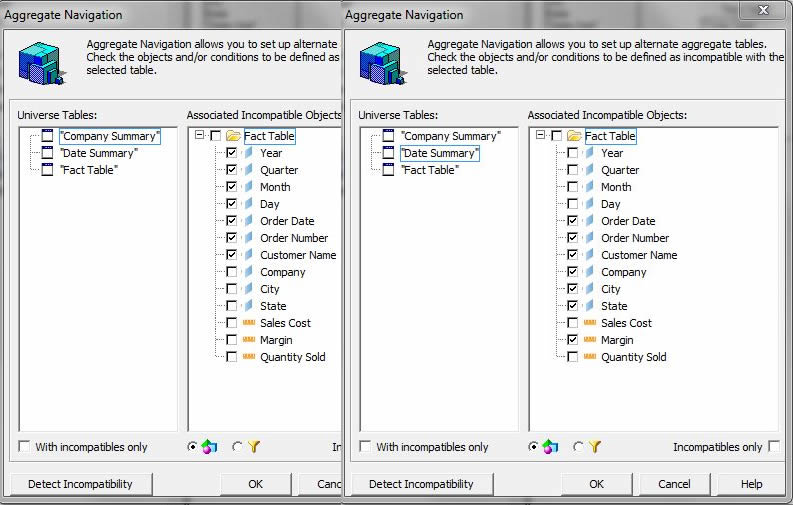Click Fact Table folder icon in left window
The height and width of the screenshot is (505, 793).
point(233,135)
